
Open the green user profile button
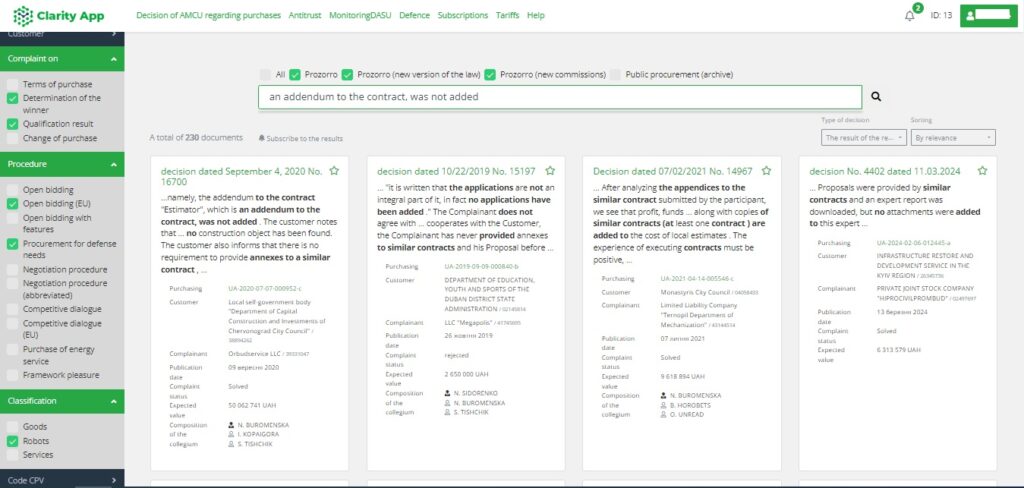pyautogui.click(x=989, y=16)
